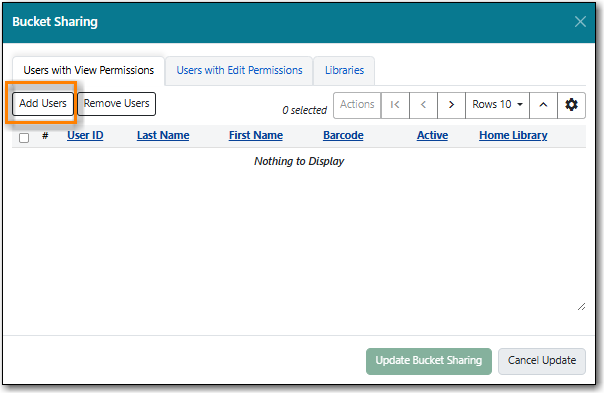This screenshot has height=393, width=604.
Task: Sort by User ID column header
Action: [85, 135]
